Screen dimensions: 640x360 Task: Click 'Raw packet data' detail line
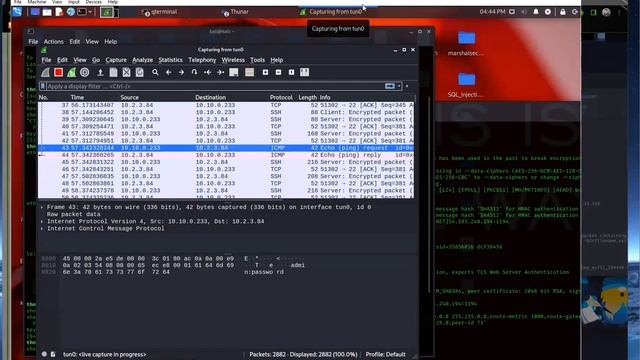click(x=73, y=214)
